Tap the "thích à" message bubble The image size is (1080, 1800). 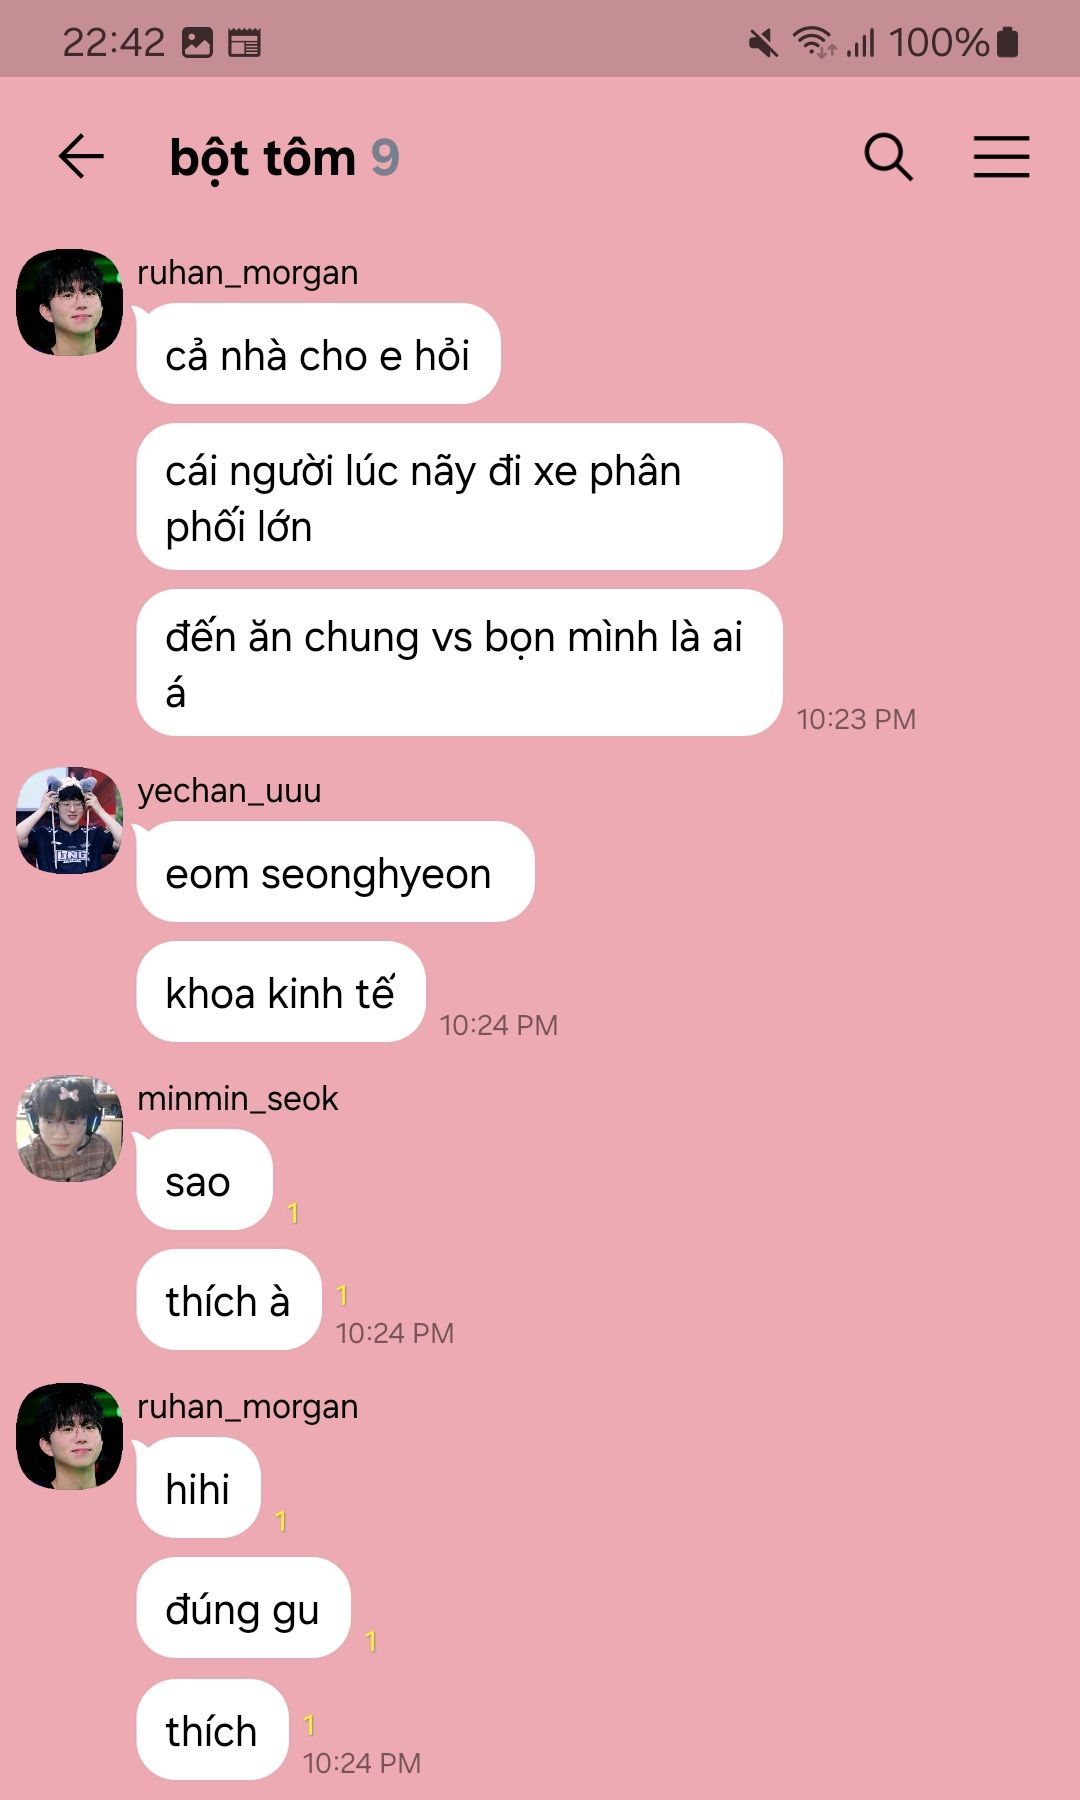pyautogui.click(x=229, y=1300)
